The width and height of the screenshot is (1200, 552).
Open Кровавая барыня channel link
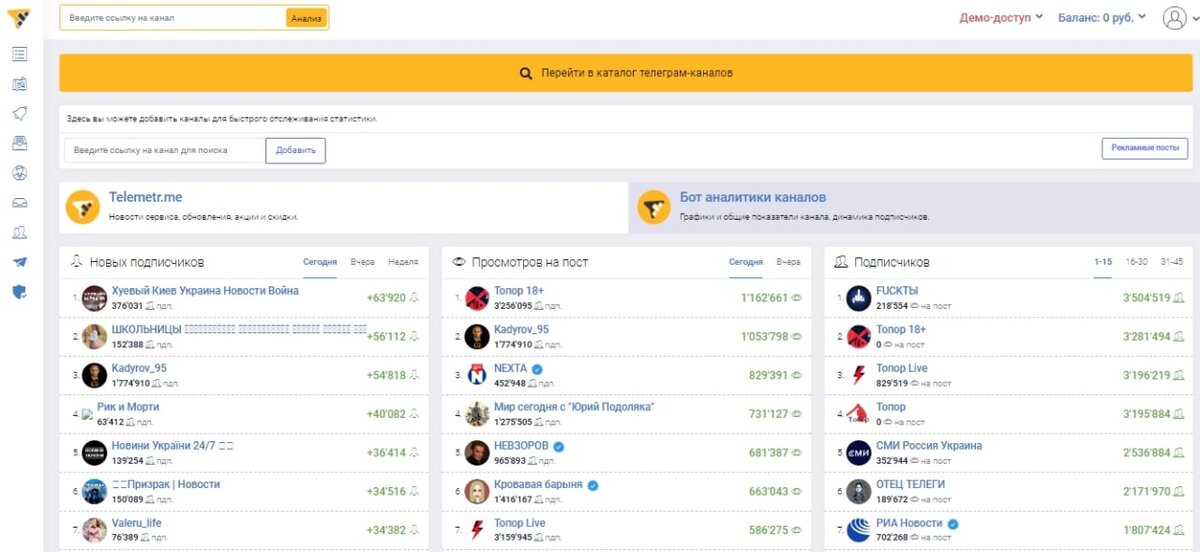[x=539, y=485]
